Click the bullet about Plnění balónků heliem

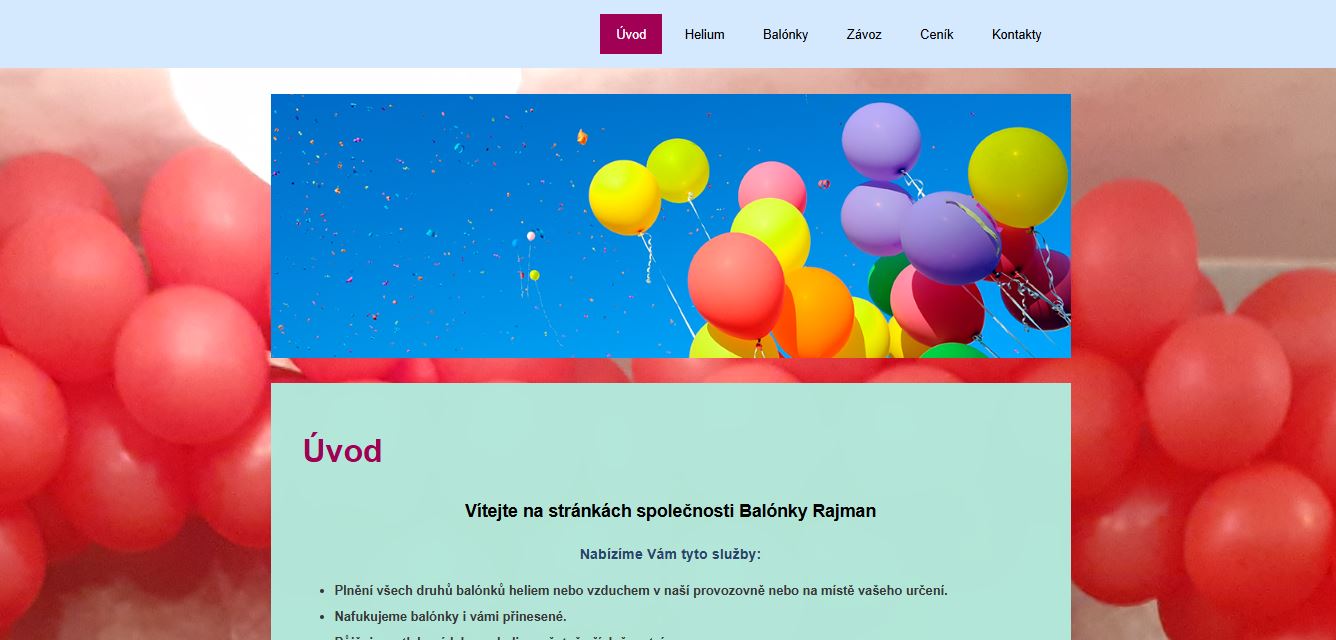tap(641, 591)
